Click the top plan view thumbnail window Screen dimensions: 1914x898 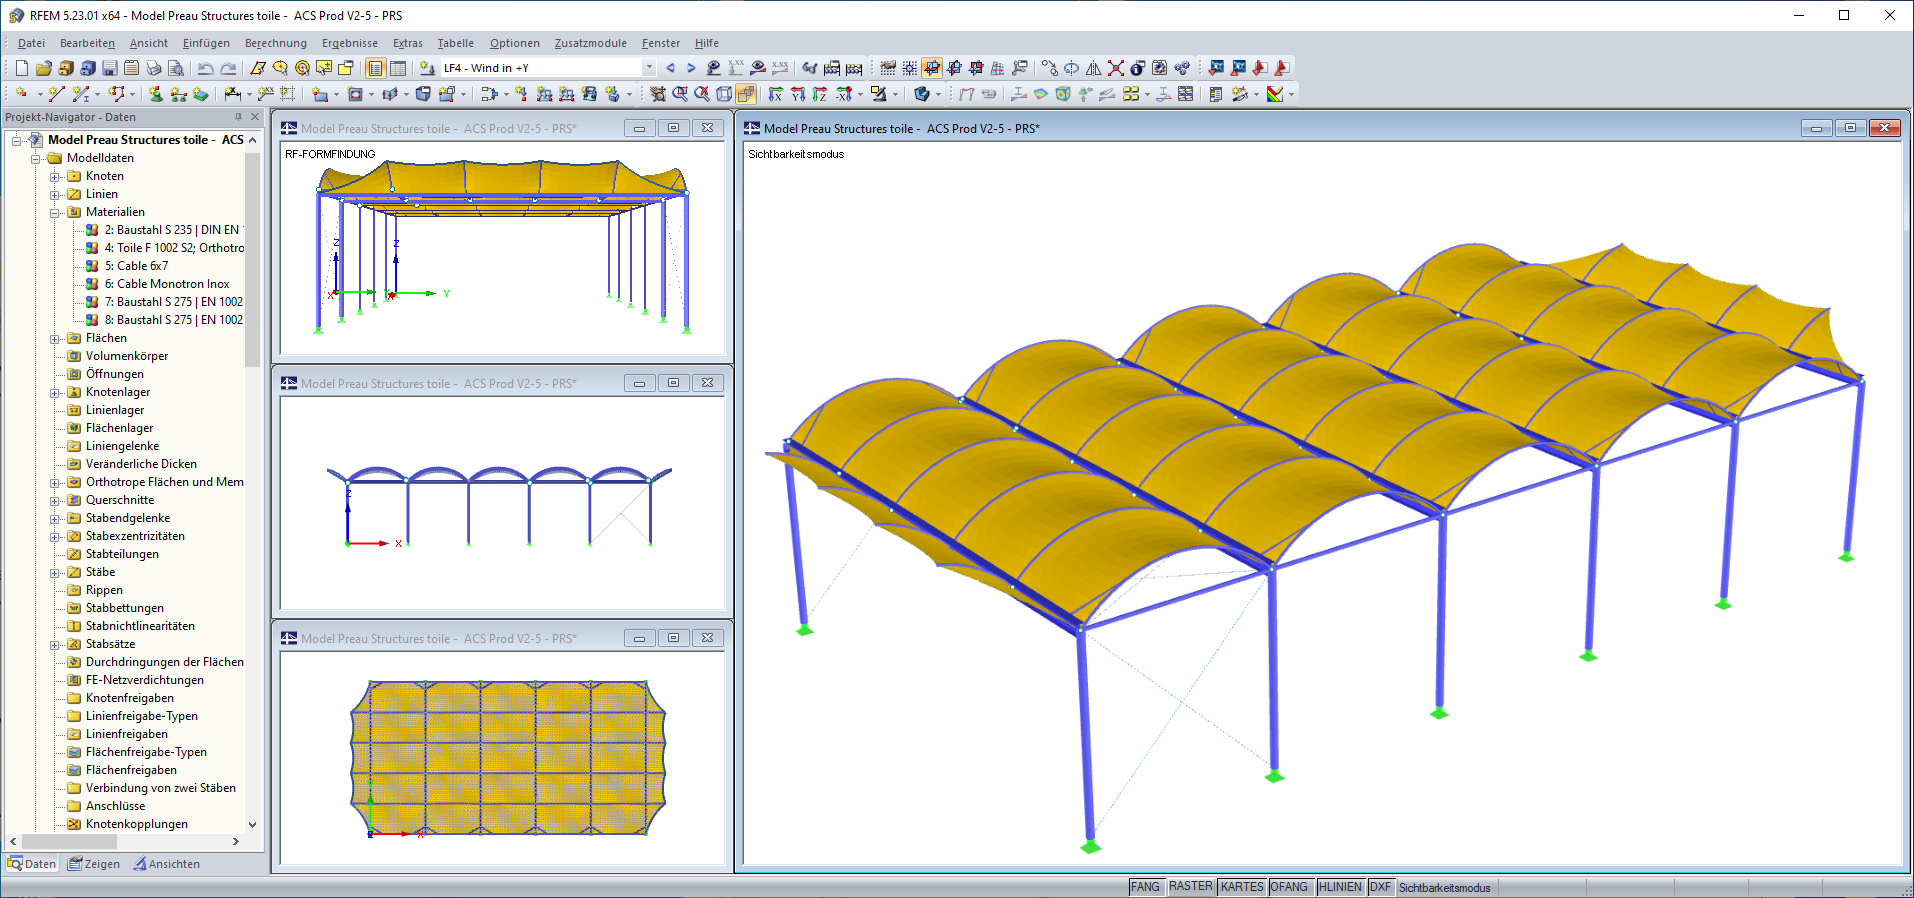(x=502, y=757)
